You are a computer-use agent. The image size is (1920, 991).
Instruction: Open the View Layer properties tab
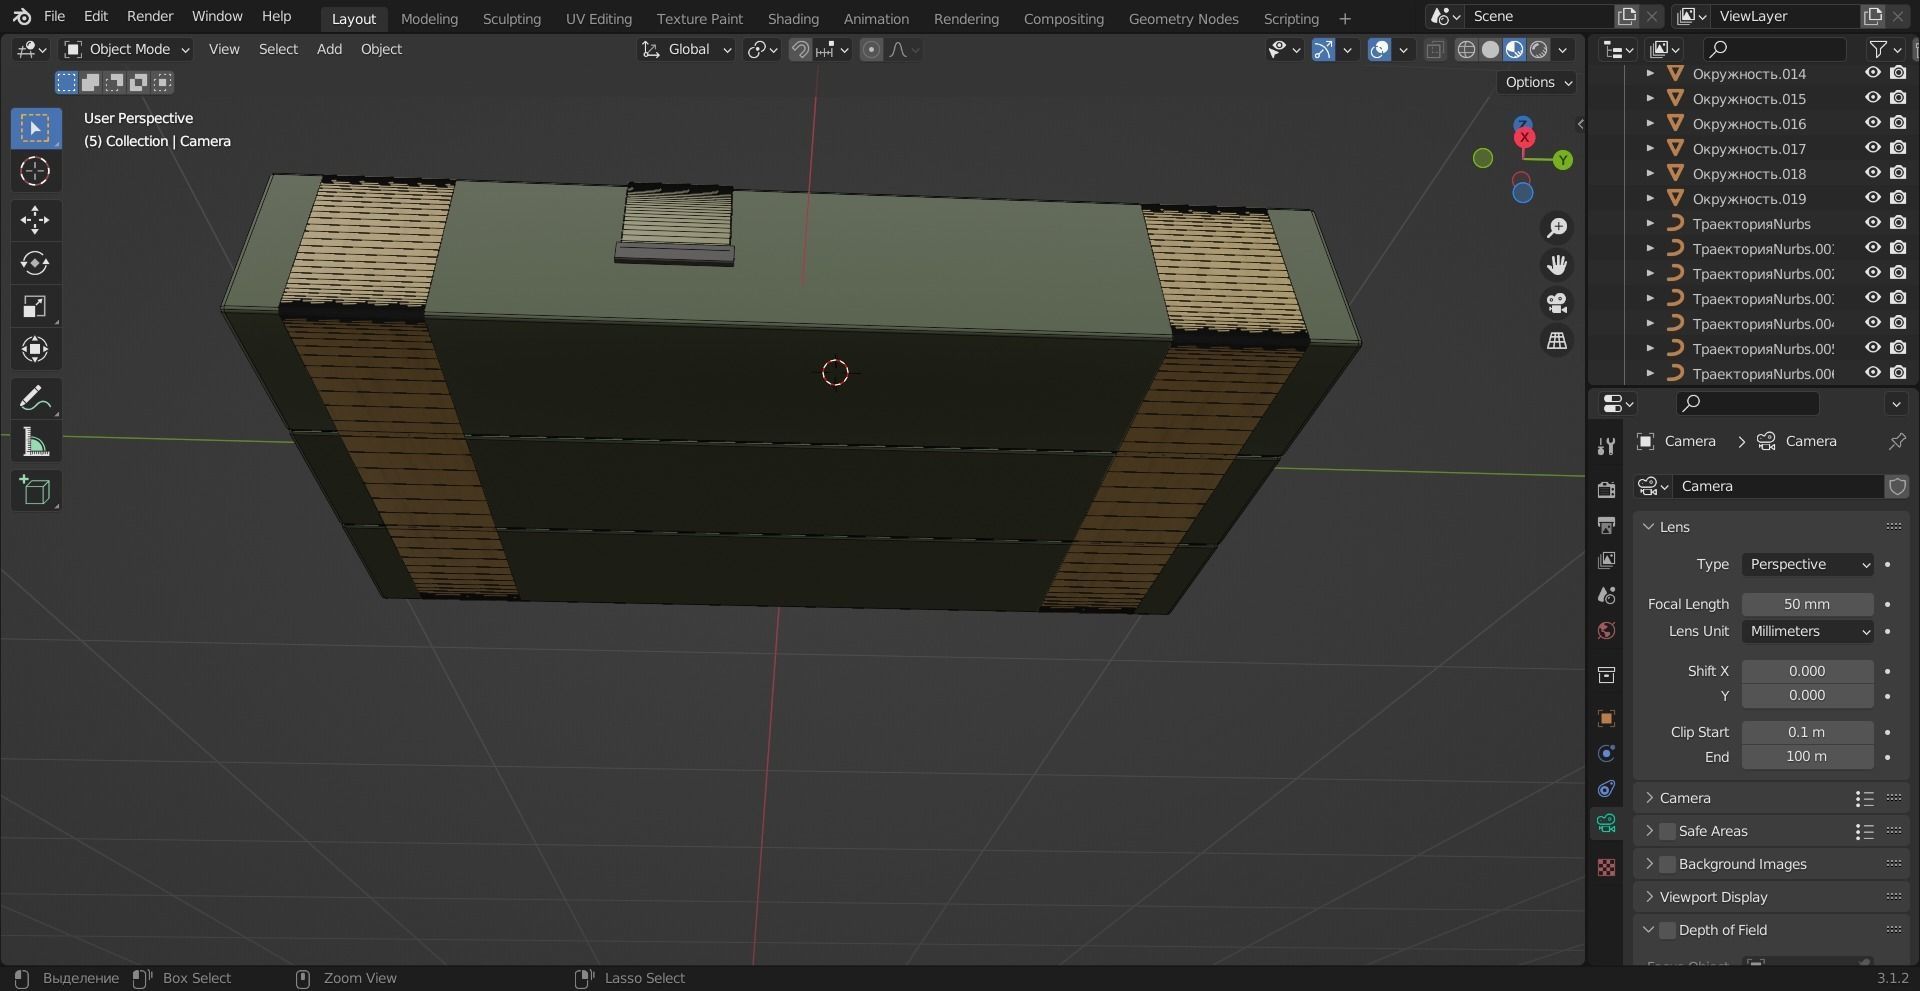(1606, 560)
